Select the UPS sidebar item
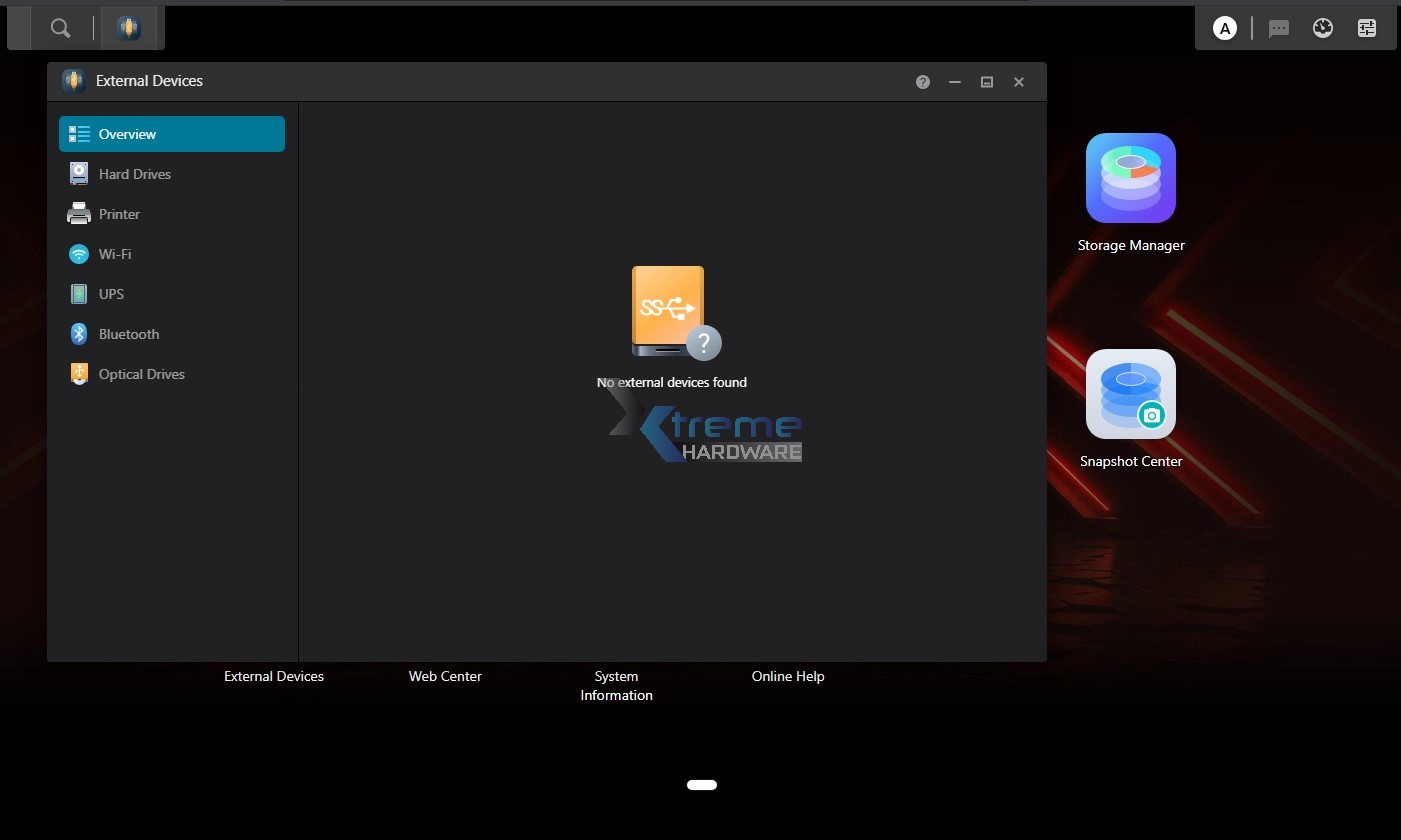Screen dimensions: 1401x840 click(x=111, y=294)
